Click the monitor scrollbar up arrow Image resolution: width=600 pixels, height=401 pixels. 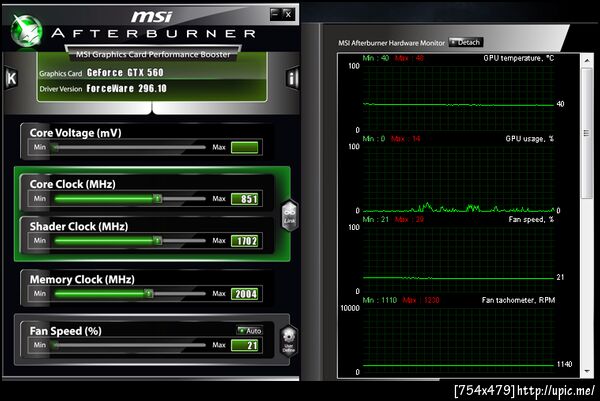587,61
